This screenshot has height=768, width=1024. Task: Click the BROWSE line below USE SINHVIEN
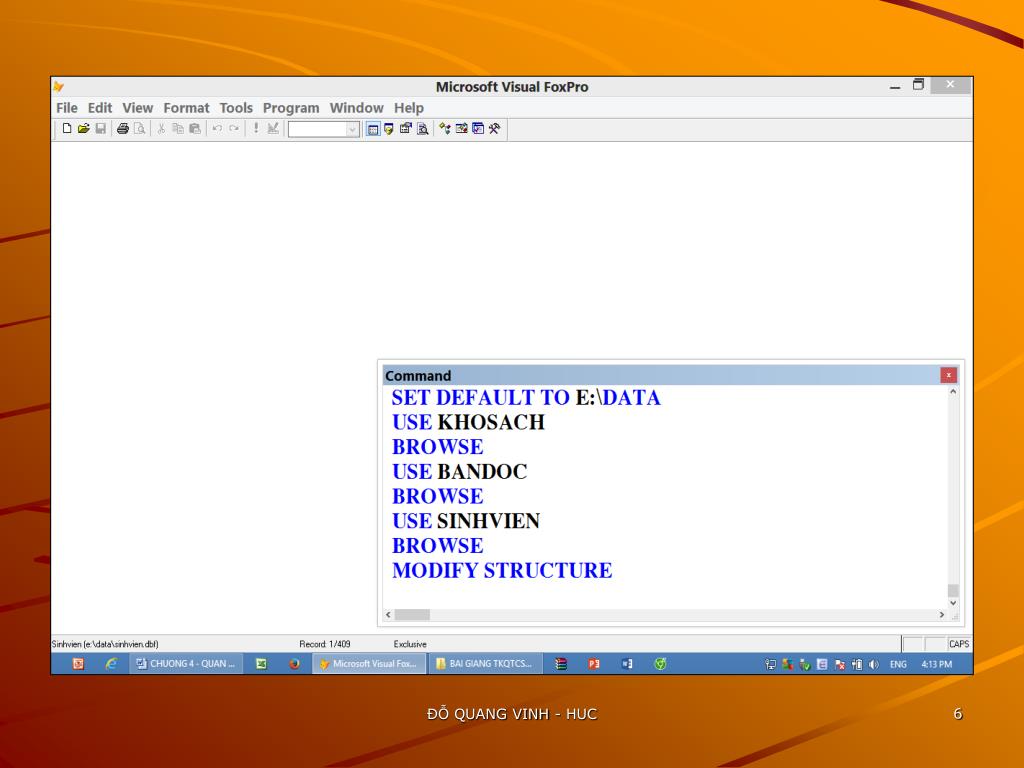(438, 546)
